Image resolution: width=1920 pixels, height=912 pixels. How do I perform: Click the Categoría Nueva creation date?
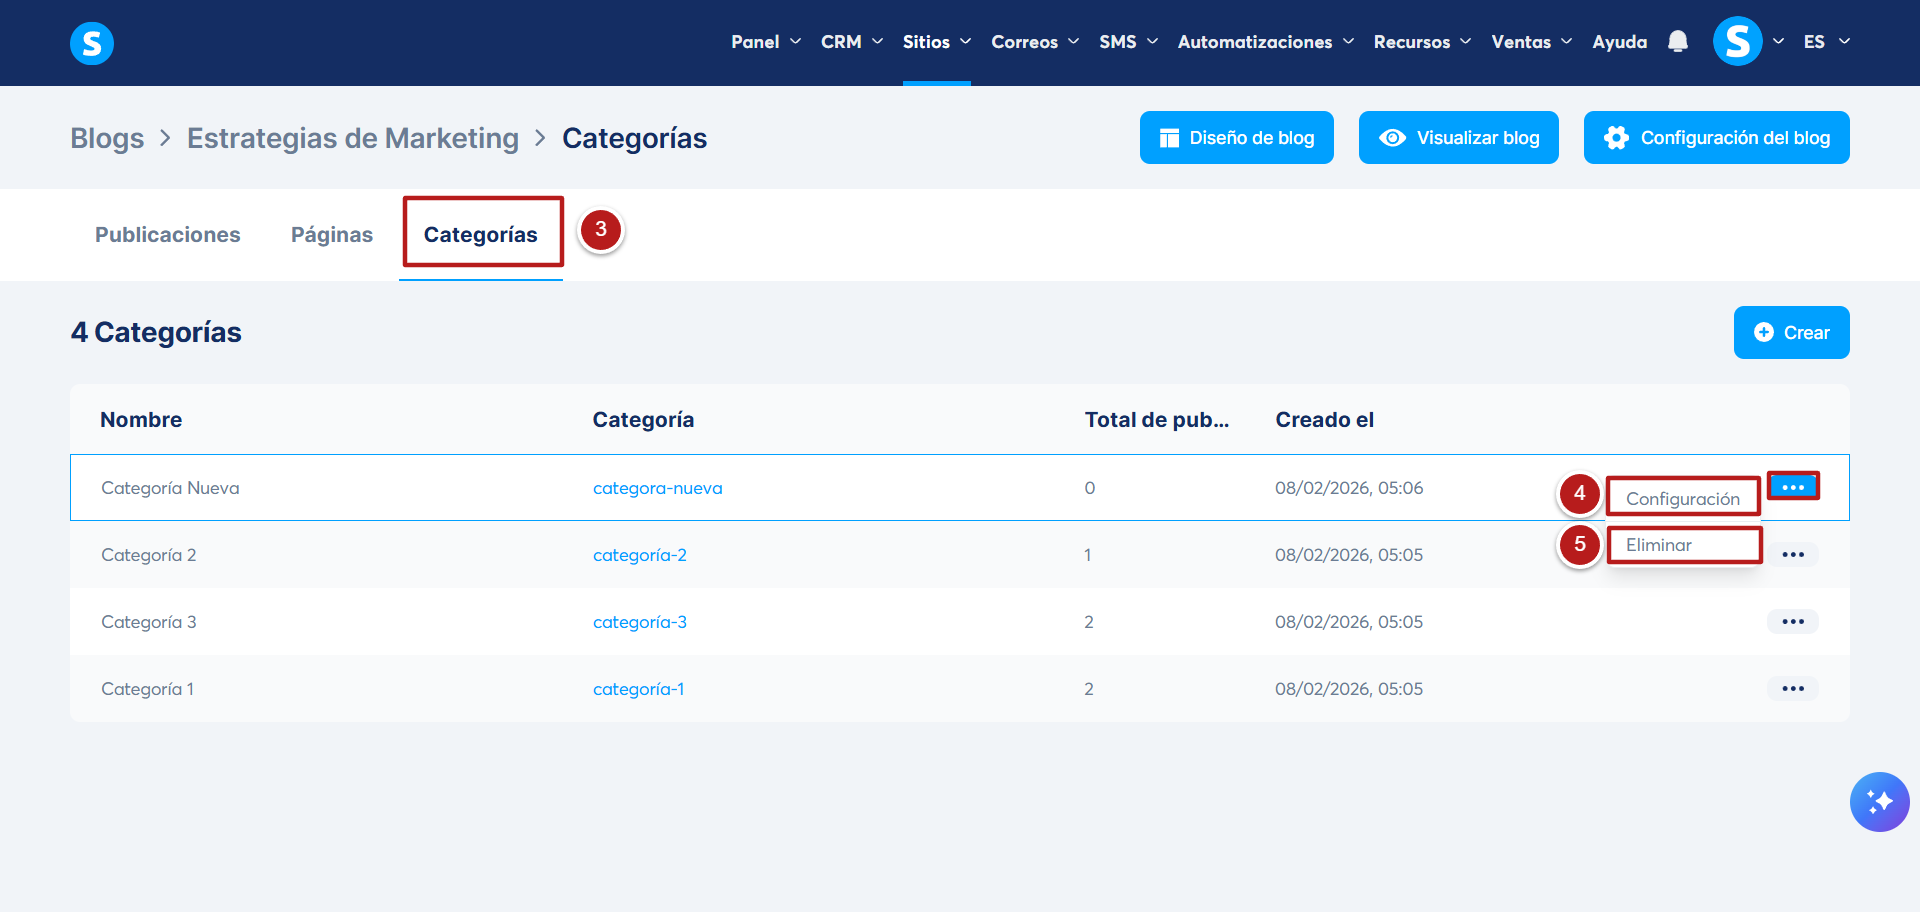[x=1349, y=488]
